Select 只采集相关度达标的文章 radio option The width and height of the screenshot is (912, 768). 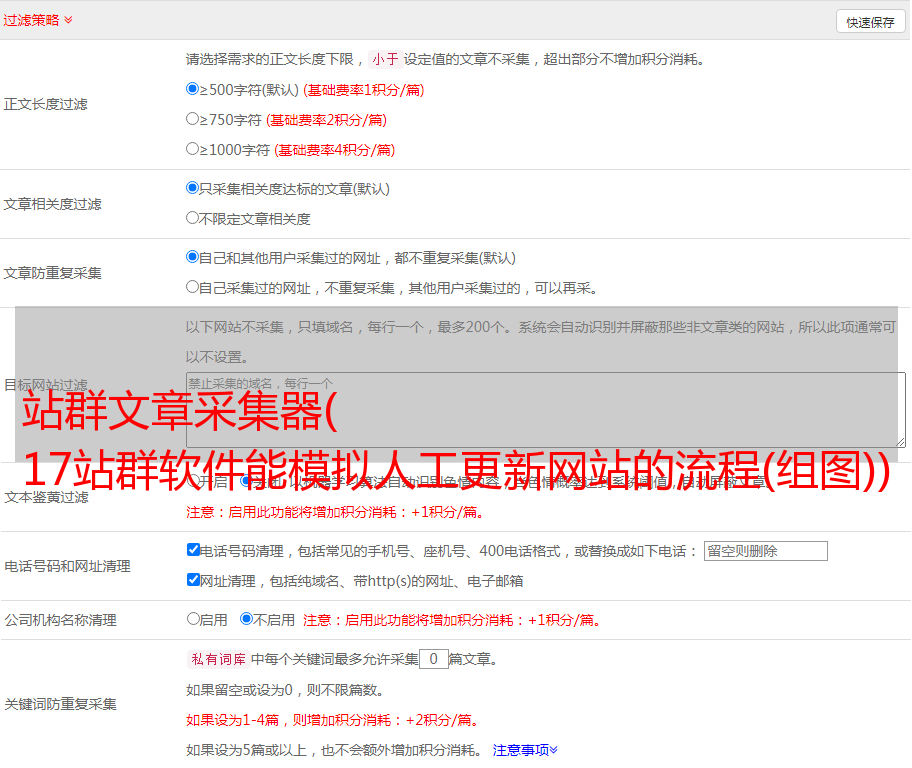[193, 187]
